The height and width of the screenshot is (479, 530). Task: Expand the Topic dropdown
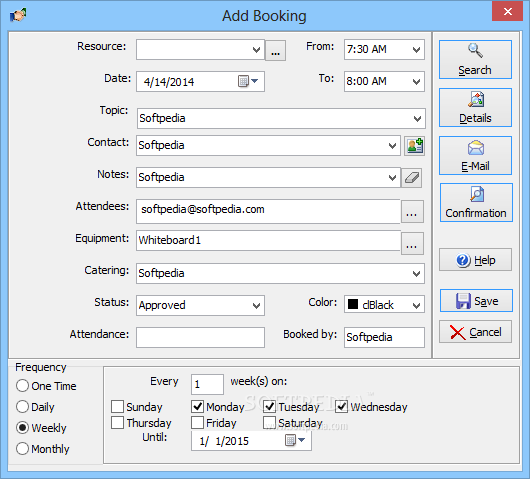point(417,119)
